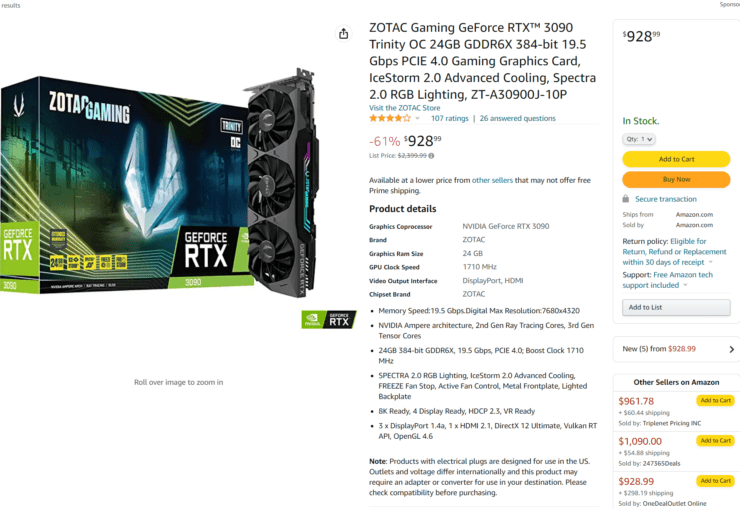740x509 pixels.
Task: Click the Add to List button
Action: coord(676,307)
